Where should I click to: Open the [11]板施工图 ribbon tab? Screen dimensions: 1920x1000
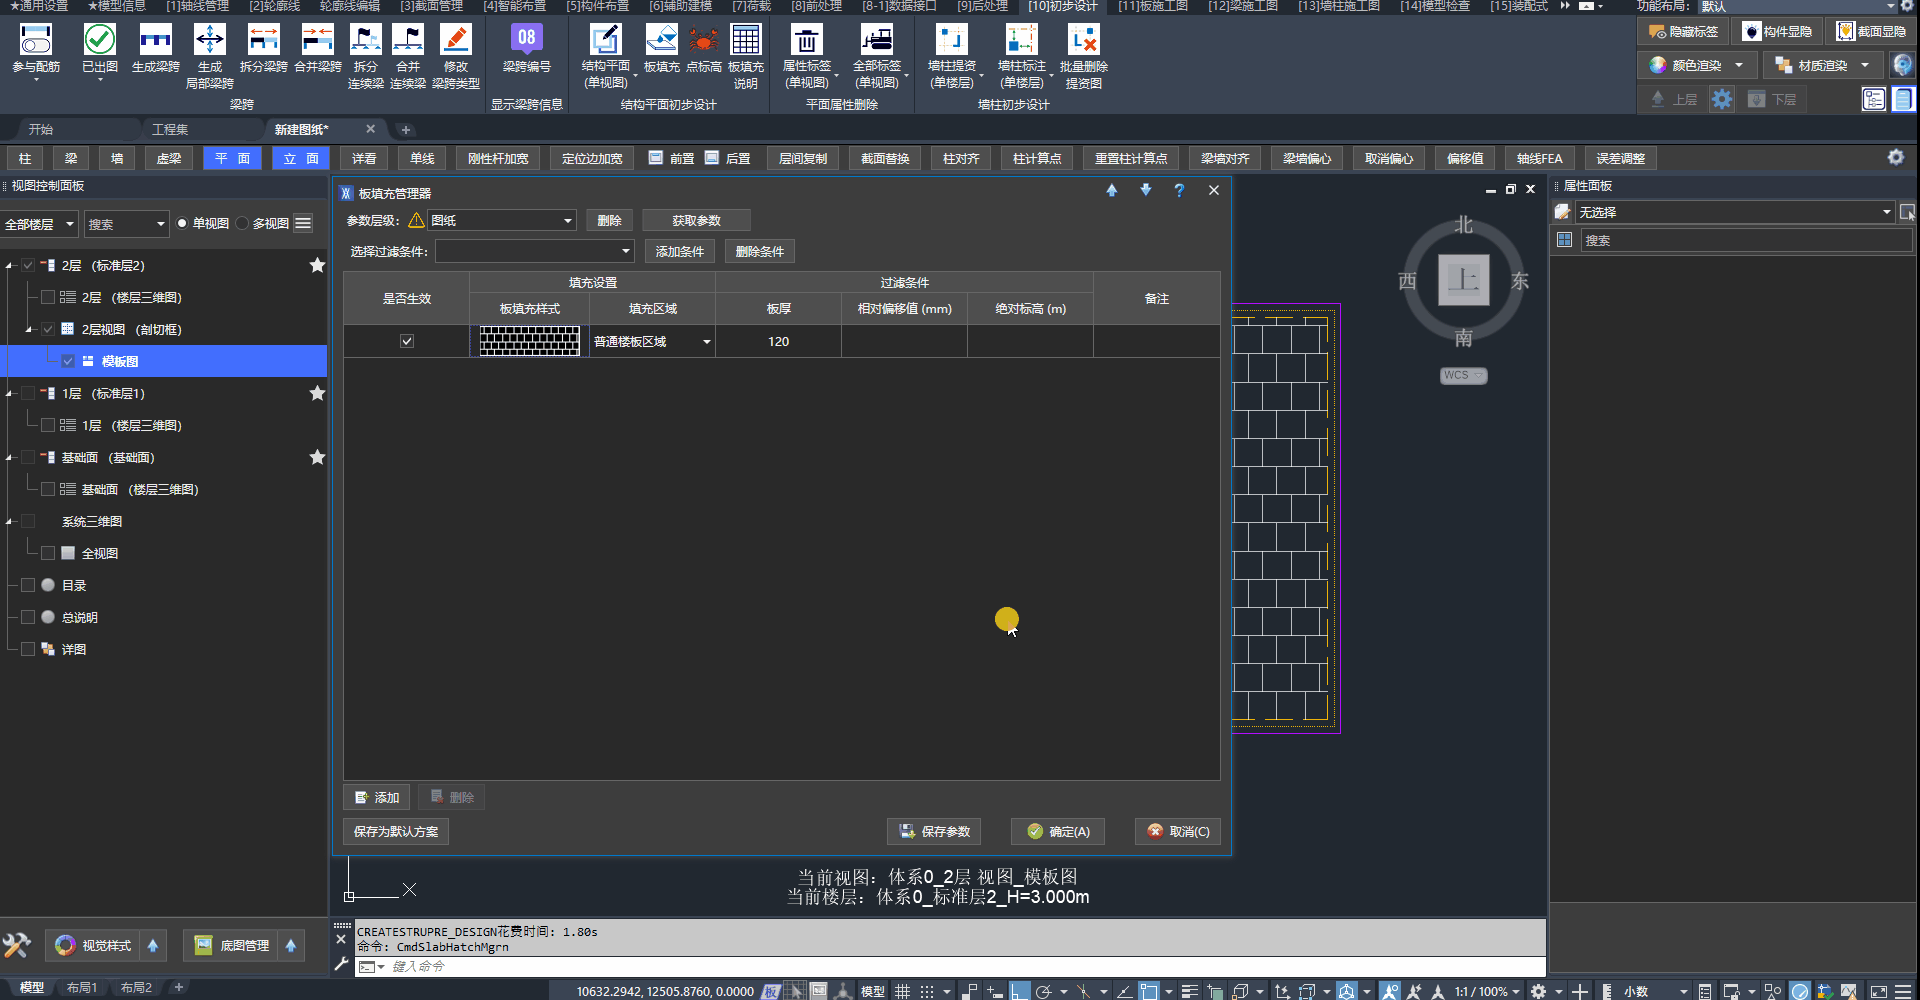point(1152,6)
